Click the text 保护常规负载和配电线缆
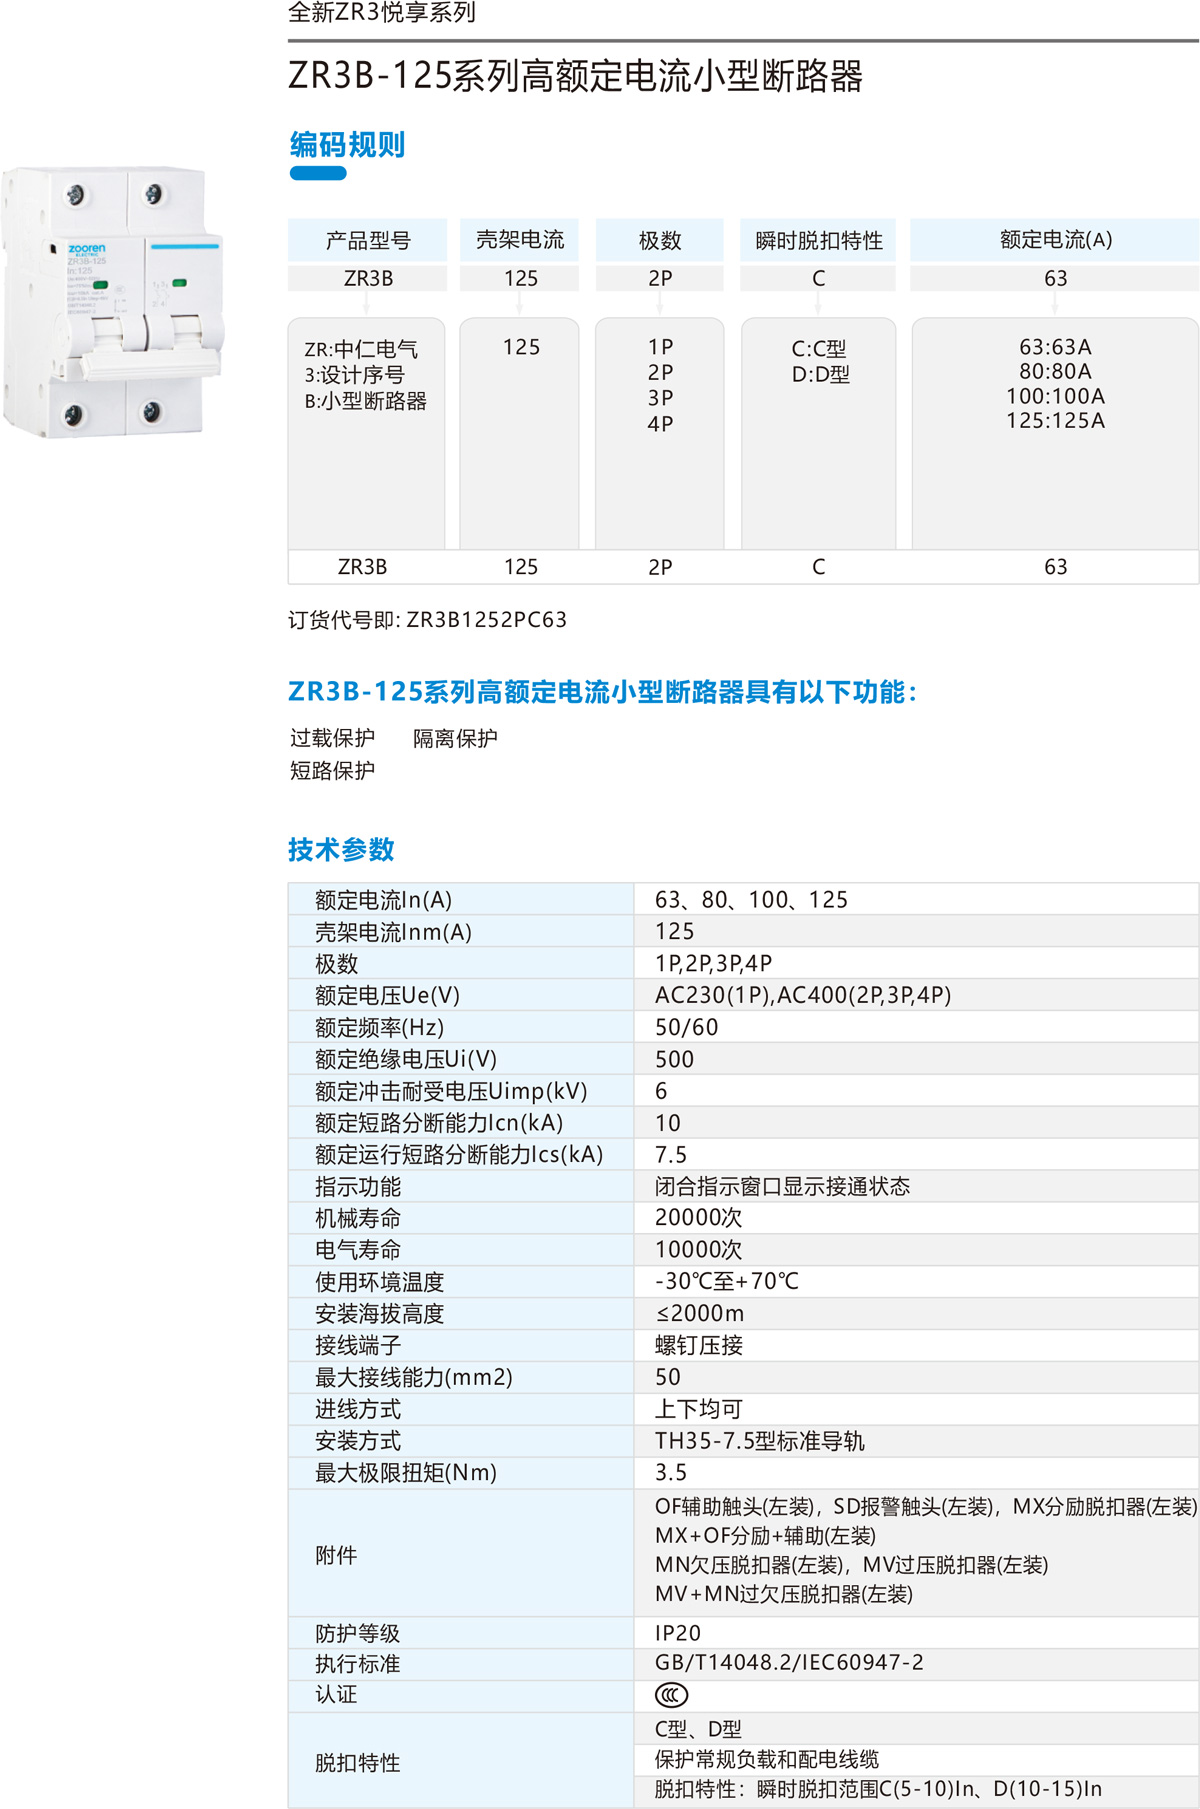The width and height of the screenshot is (1200, 1809). 767,1759
